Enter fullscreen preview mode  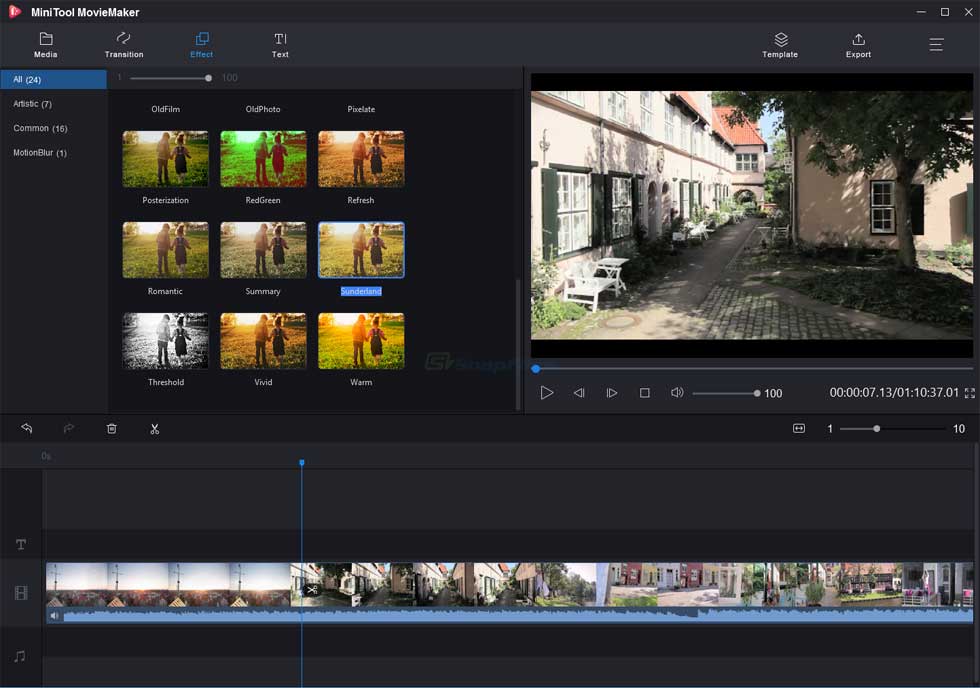tap(968, 393)
